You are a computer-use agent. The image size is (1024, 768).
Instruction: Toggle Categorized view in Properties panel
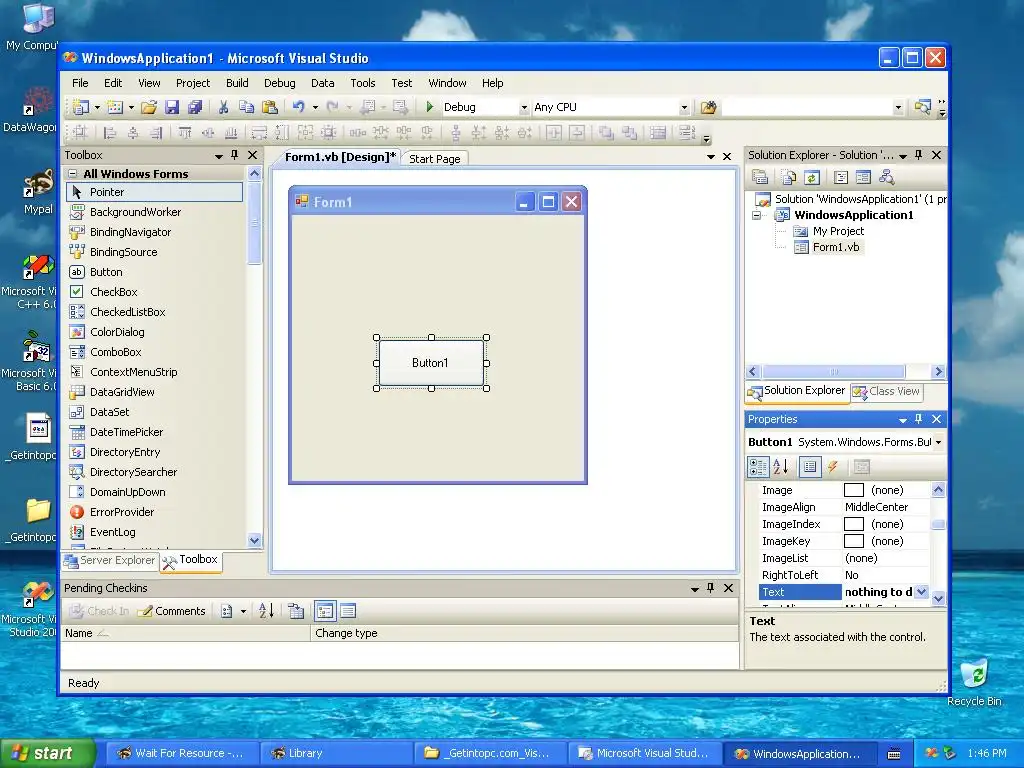758,466
